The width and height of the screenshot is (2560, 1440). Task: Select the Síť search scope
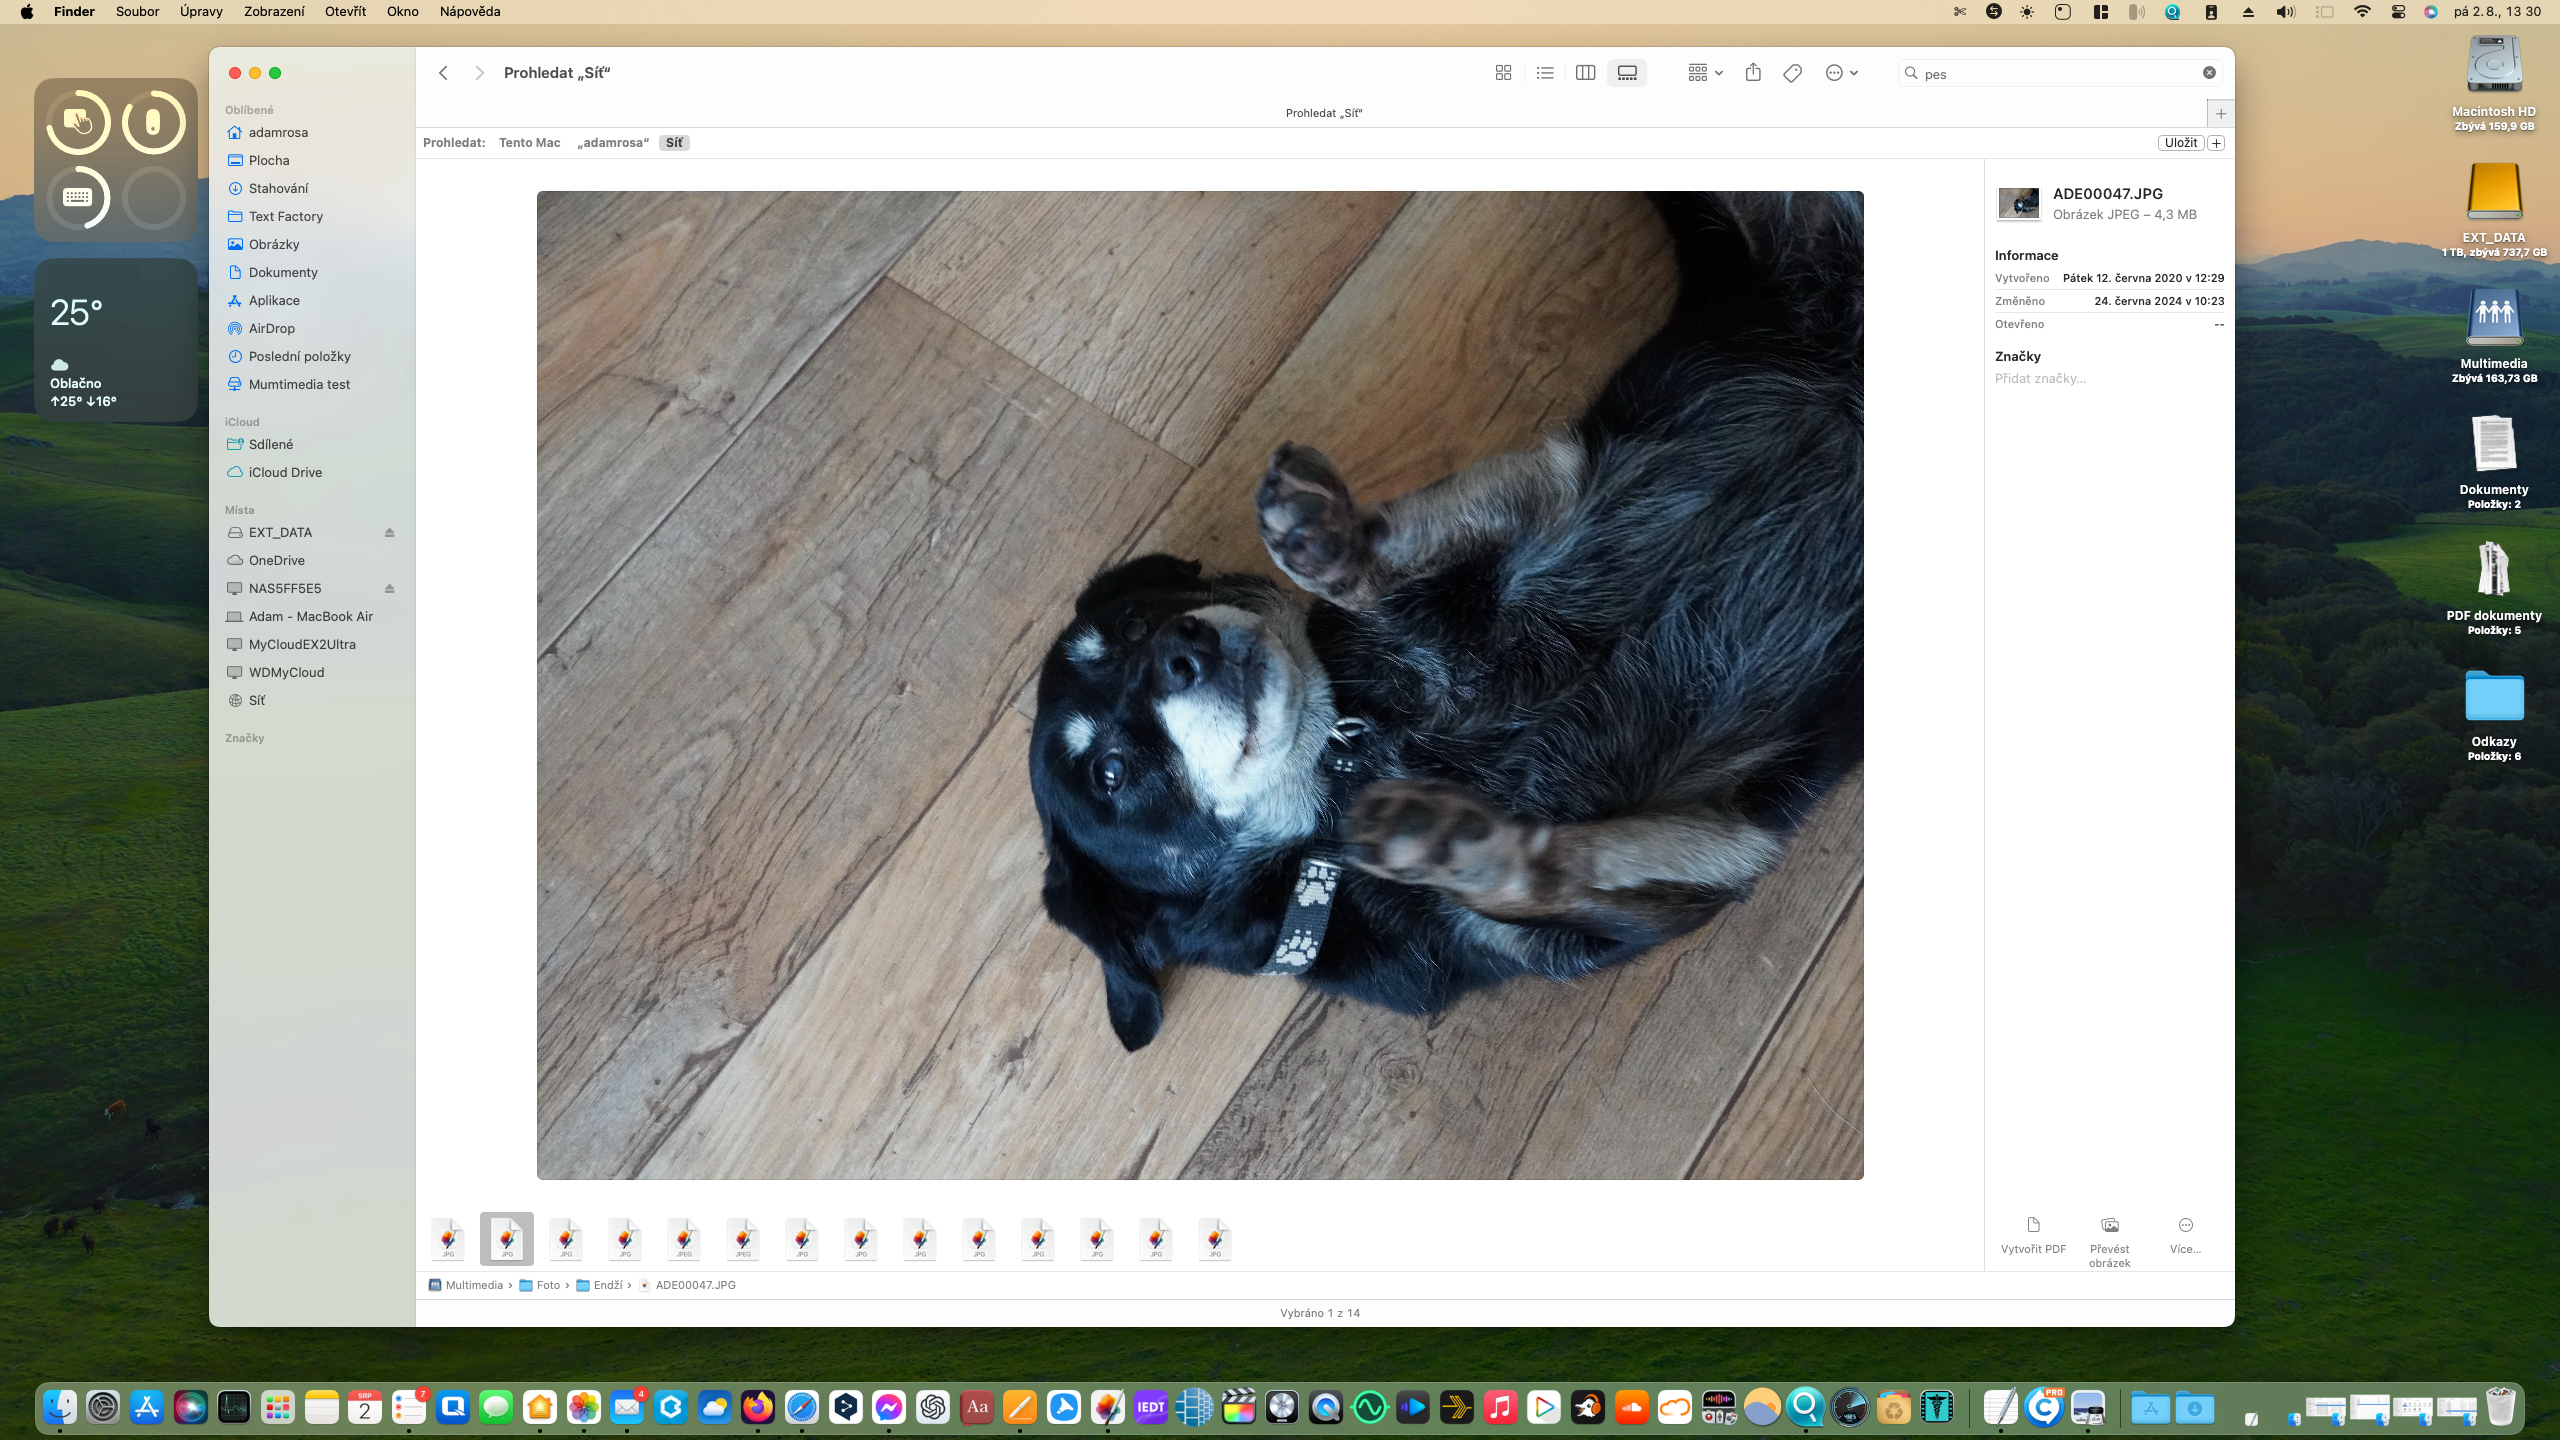click(674, 143)
